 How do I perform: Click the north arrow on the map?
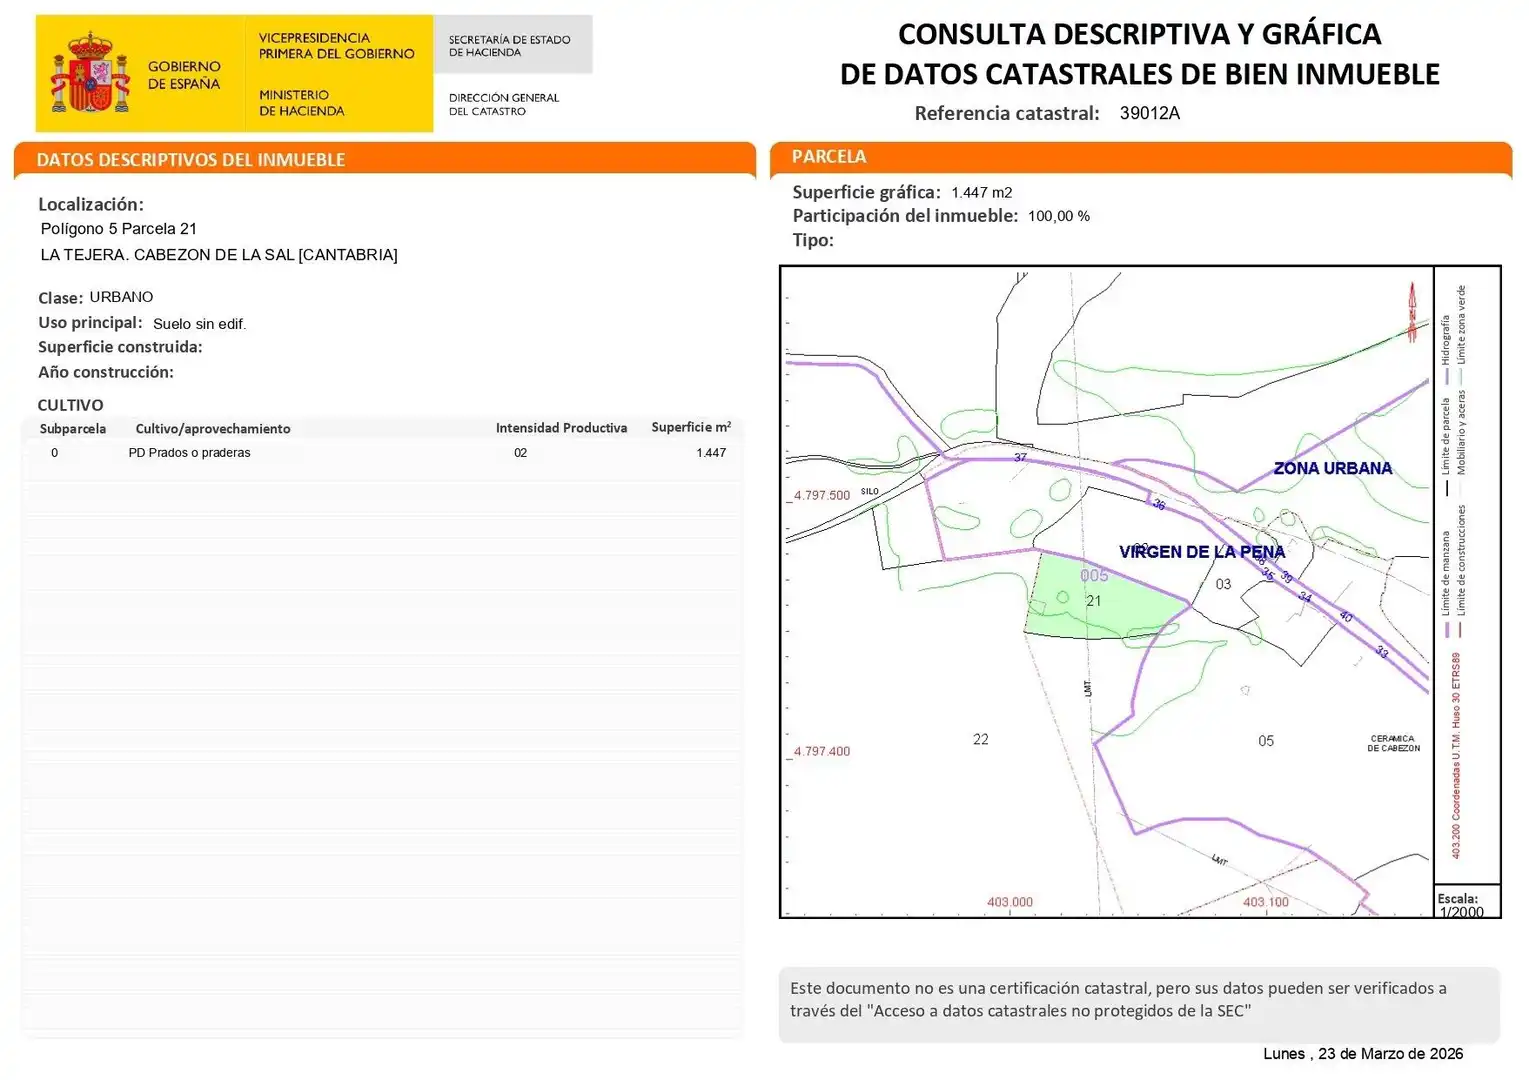1412,313
